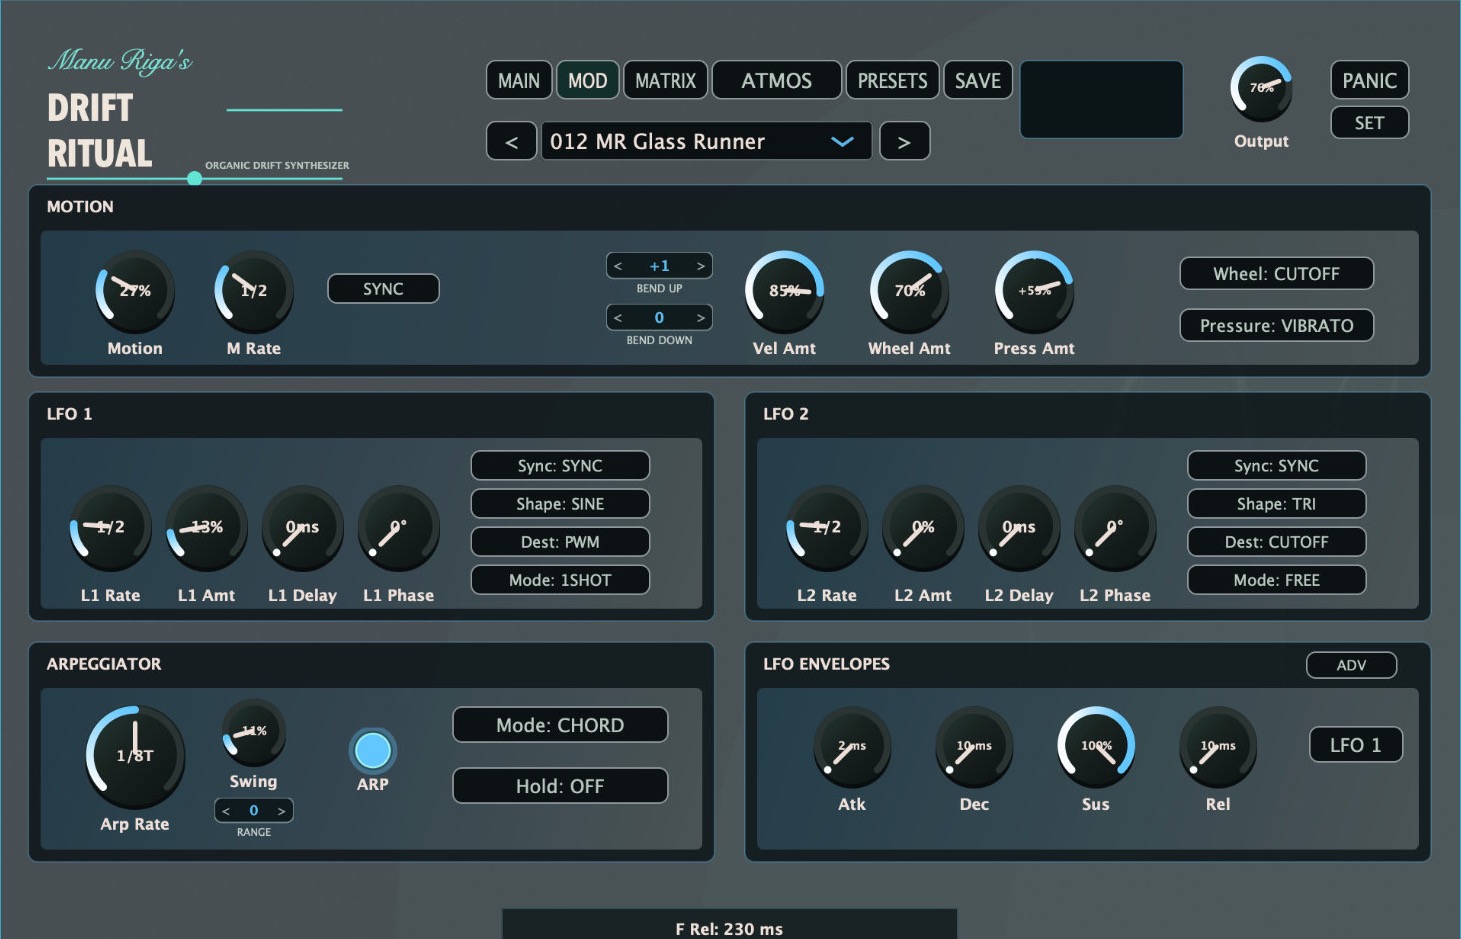Image resolution: width=1461 pixels, height=939 pixels.
Task: Change LFO 1 Dest: PWM
Action: [560, 542]
